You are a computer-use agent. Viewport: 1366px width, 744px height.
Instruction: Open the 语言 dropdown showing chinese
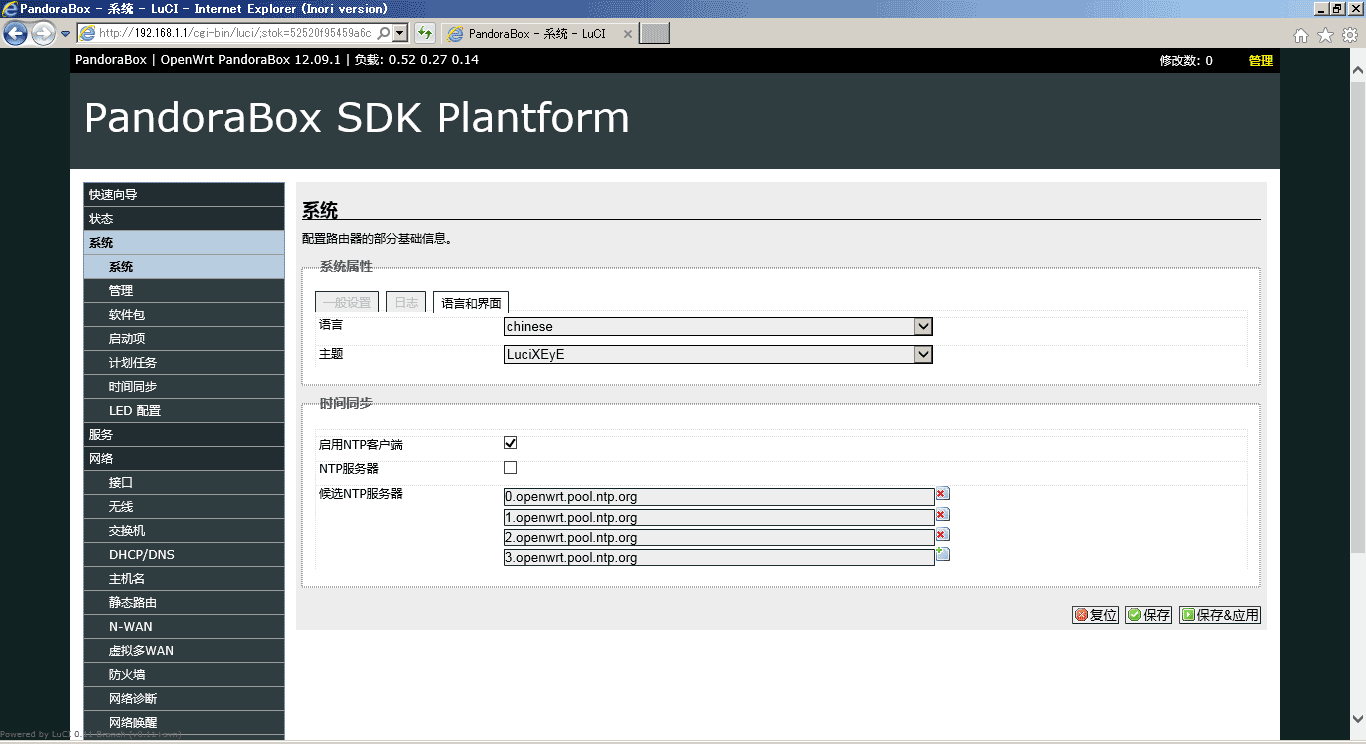point(718,326)
